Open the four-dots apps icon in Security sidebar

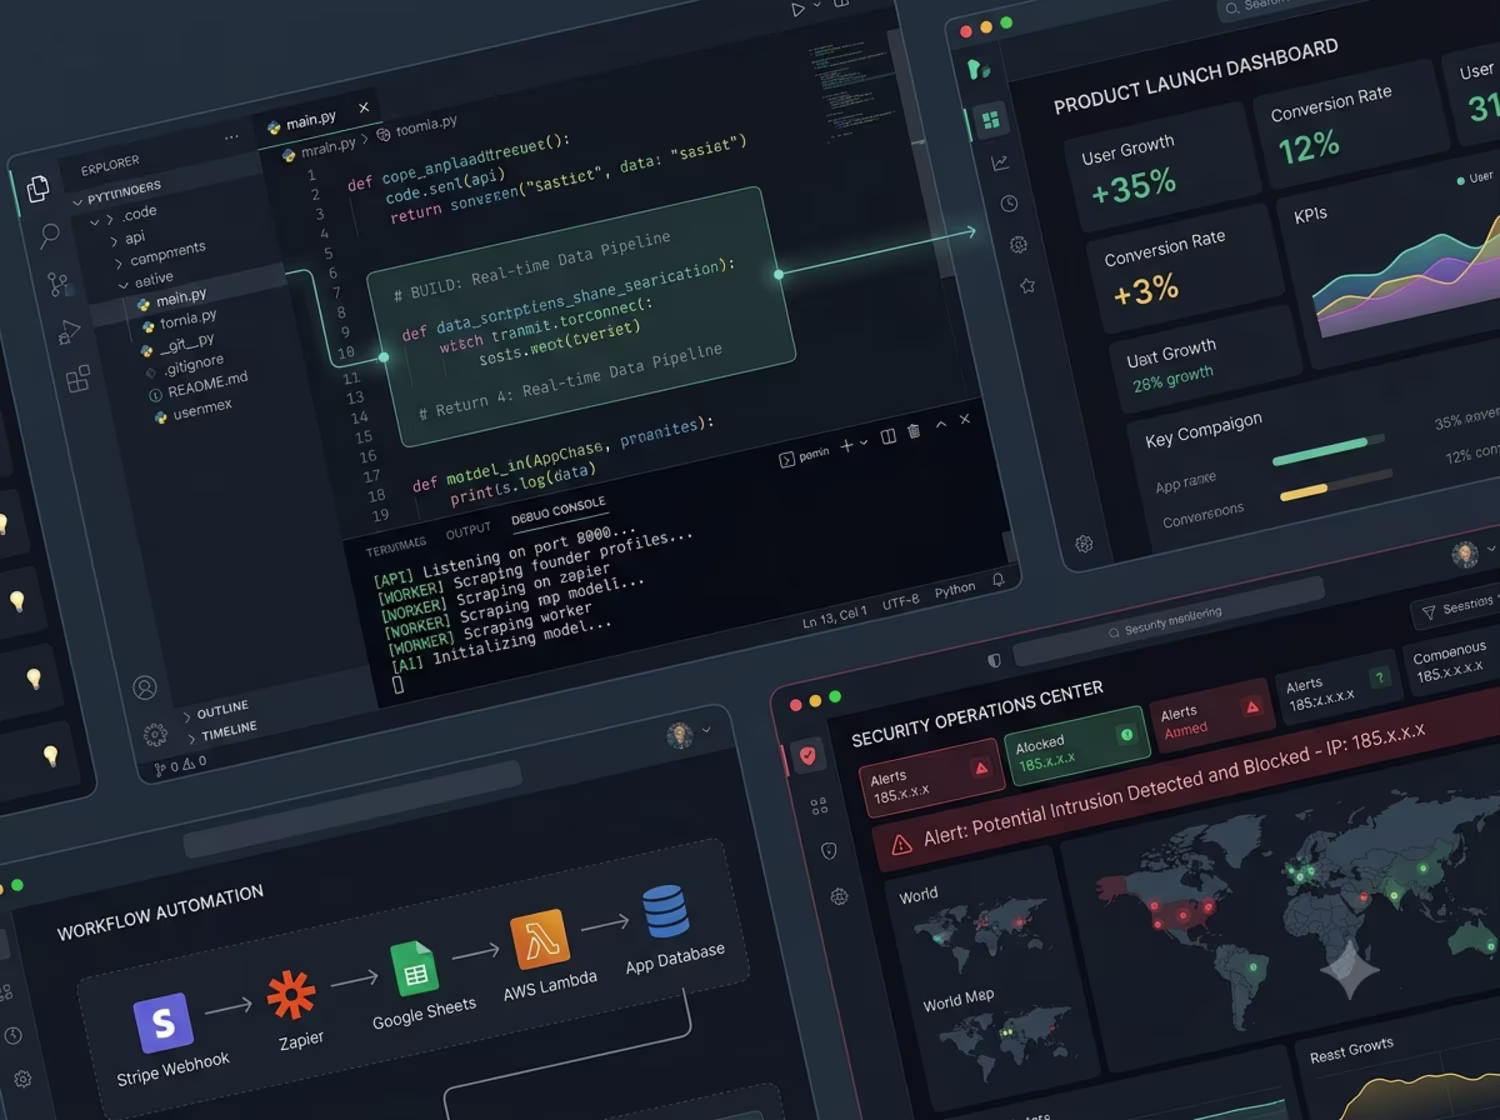819,805
